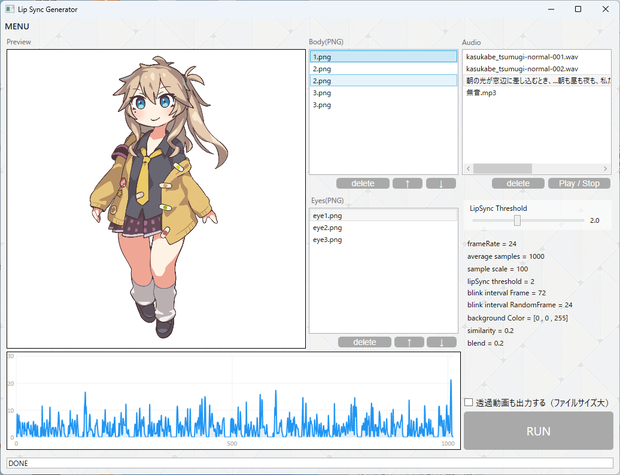Click the blend = 0.2 text
The width and height of the screenshot is (620, 475).
click(485, 343)
